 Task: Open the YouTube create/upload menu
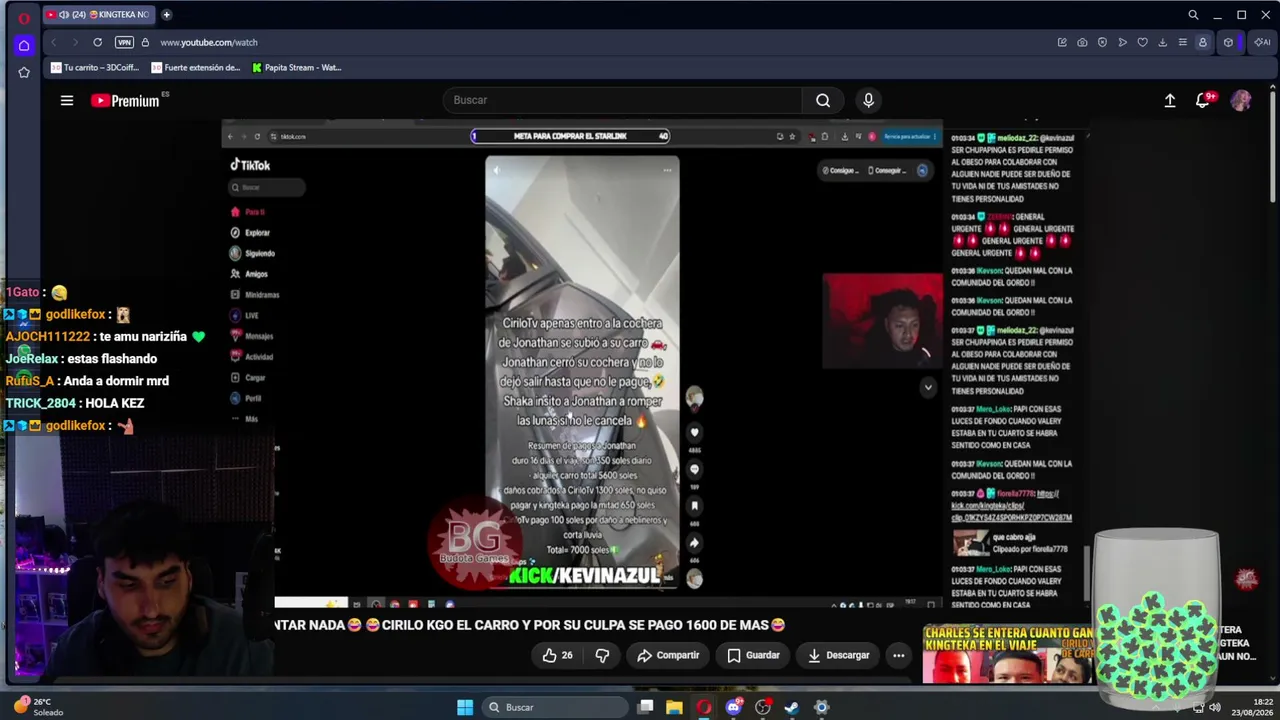[1170, 100]
